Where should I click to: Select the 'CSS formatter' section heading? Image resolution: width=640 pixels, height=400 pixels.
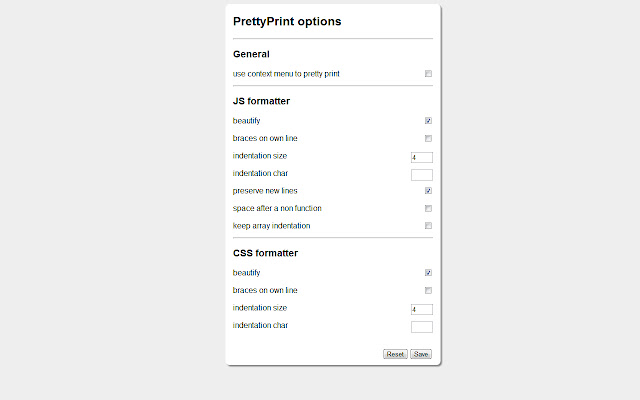click(265, 253)
